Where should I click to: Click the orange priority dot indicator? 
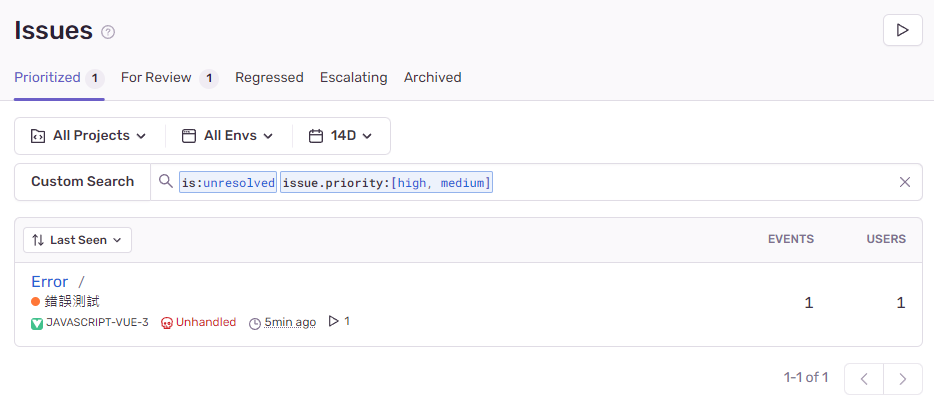(35, 301)
